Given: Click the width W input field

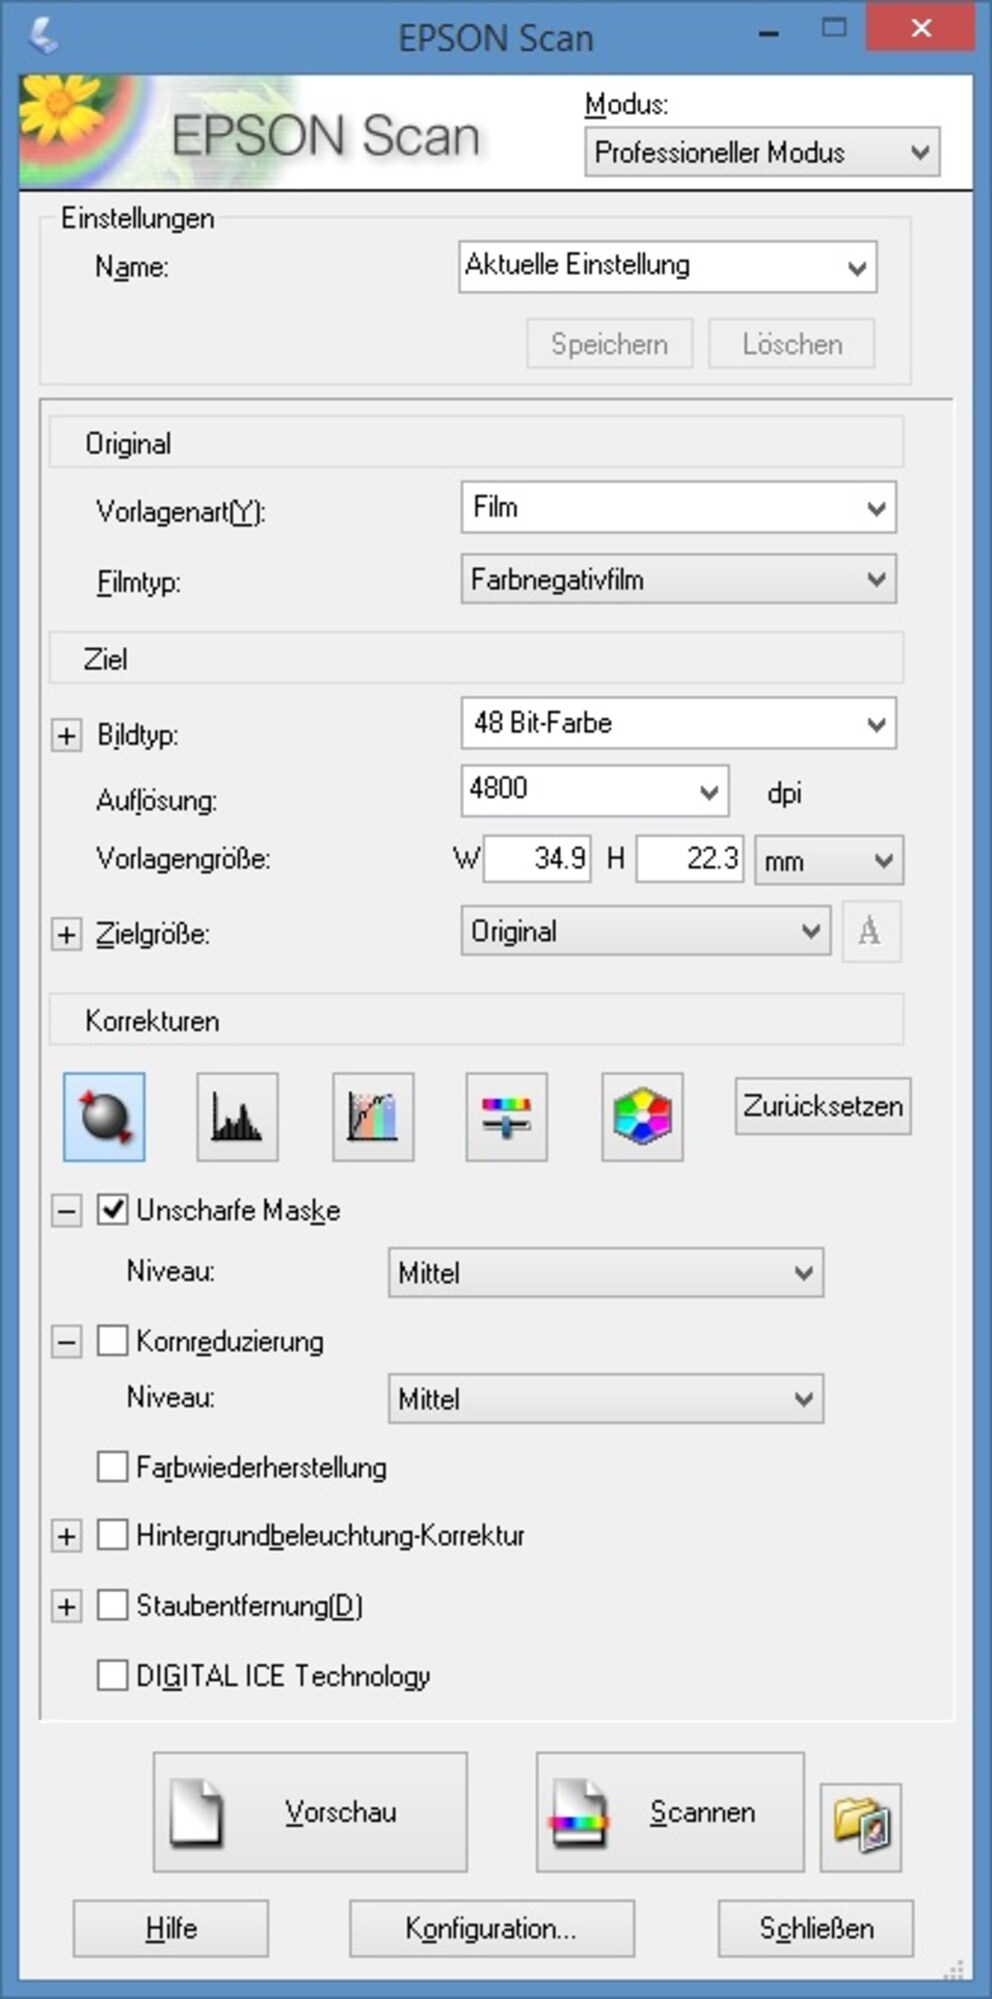Looking at the screenshot, I should [537, 859].
